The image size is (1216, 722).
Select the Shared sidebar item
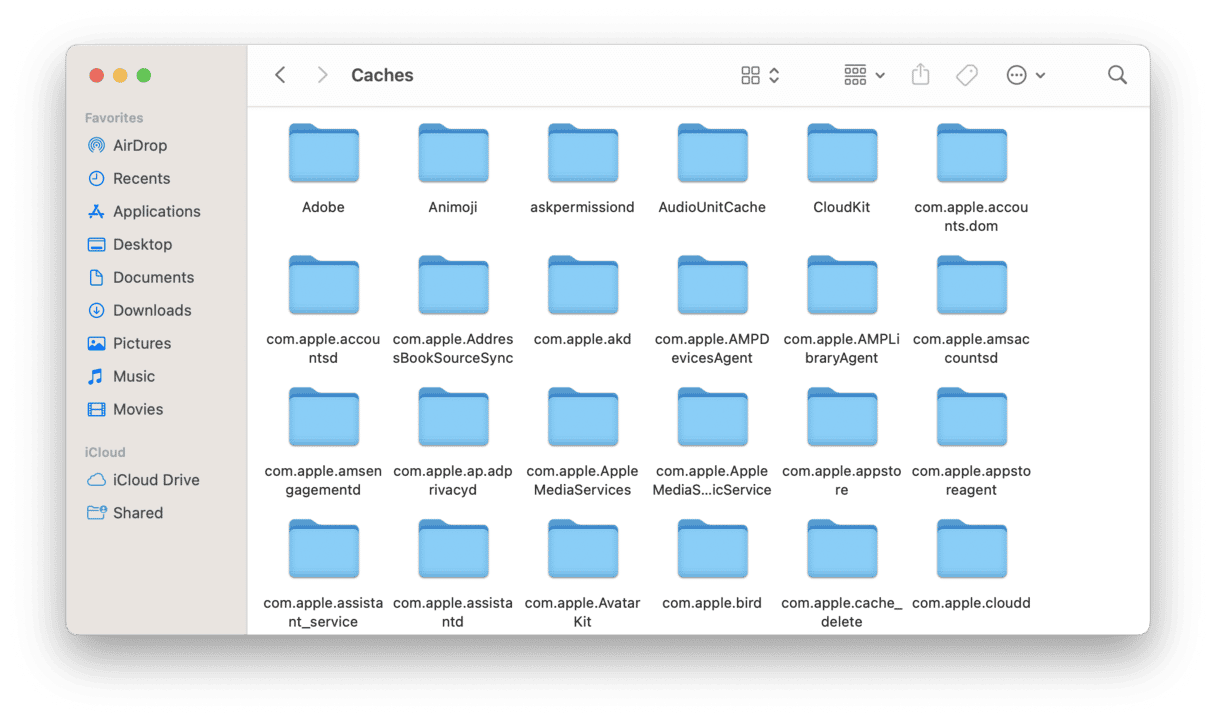coord(137,513)
